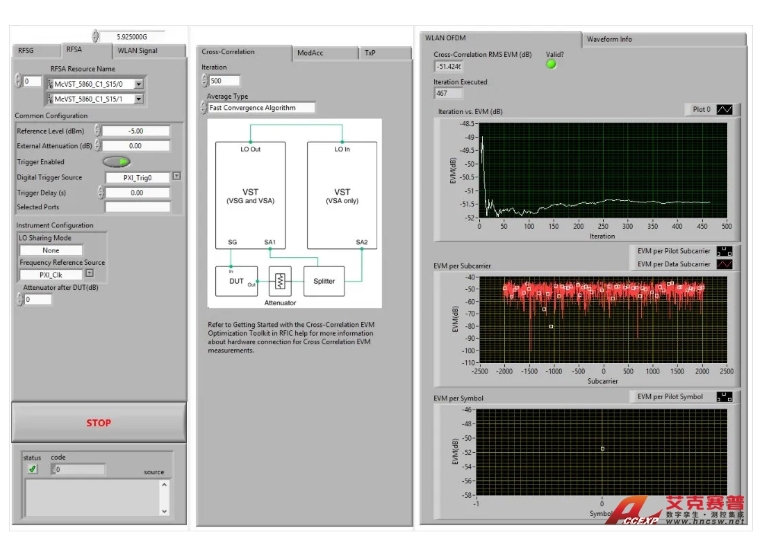
Task: Click the Attenuator symbol in the diagram
Action: tap(281, 281)
